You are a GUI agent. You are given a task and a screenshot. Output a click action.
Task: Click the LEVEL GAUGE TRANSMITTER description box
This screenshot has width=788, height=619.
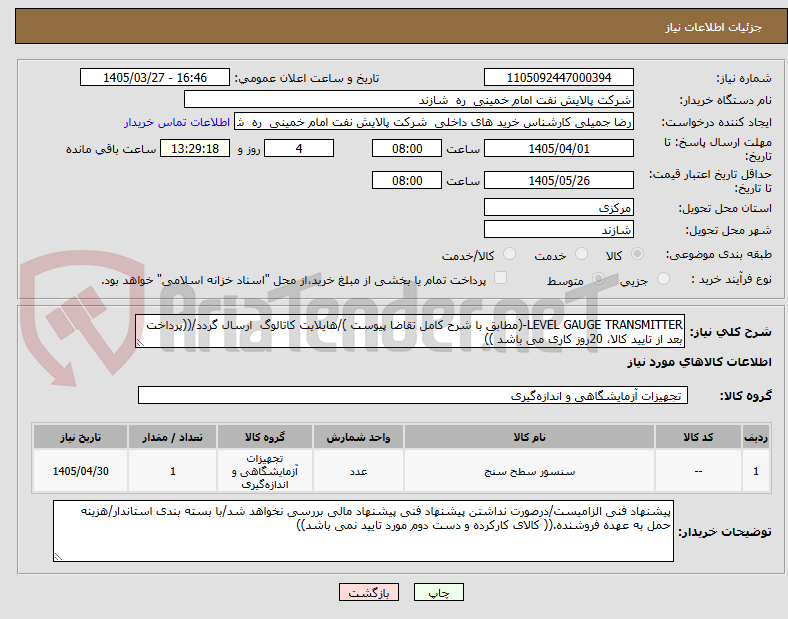(410, 332)
